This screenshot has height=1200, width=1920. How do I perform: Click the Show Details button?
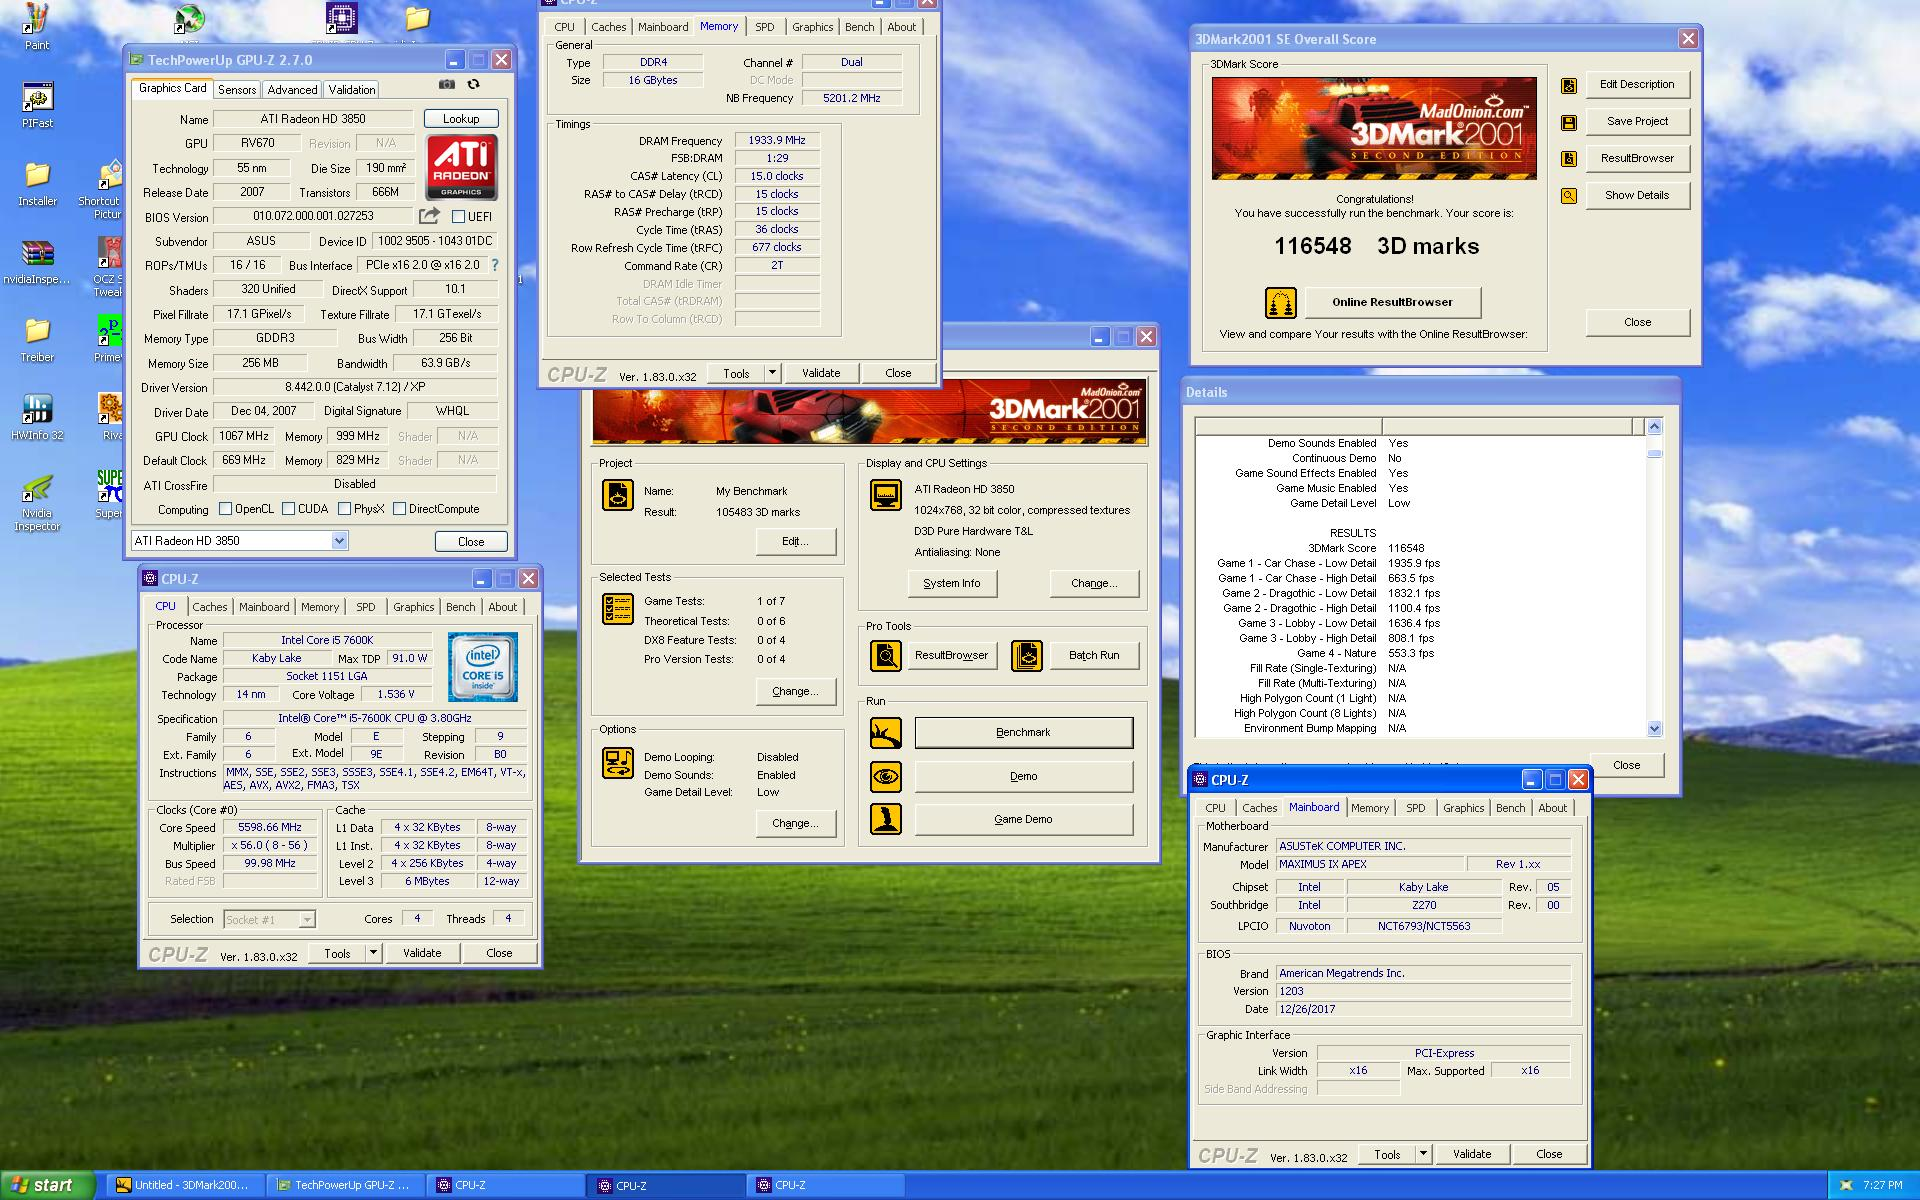1637,196
